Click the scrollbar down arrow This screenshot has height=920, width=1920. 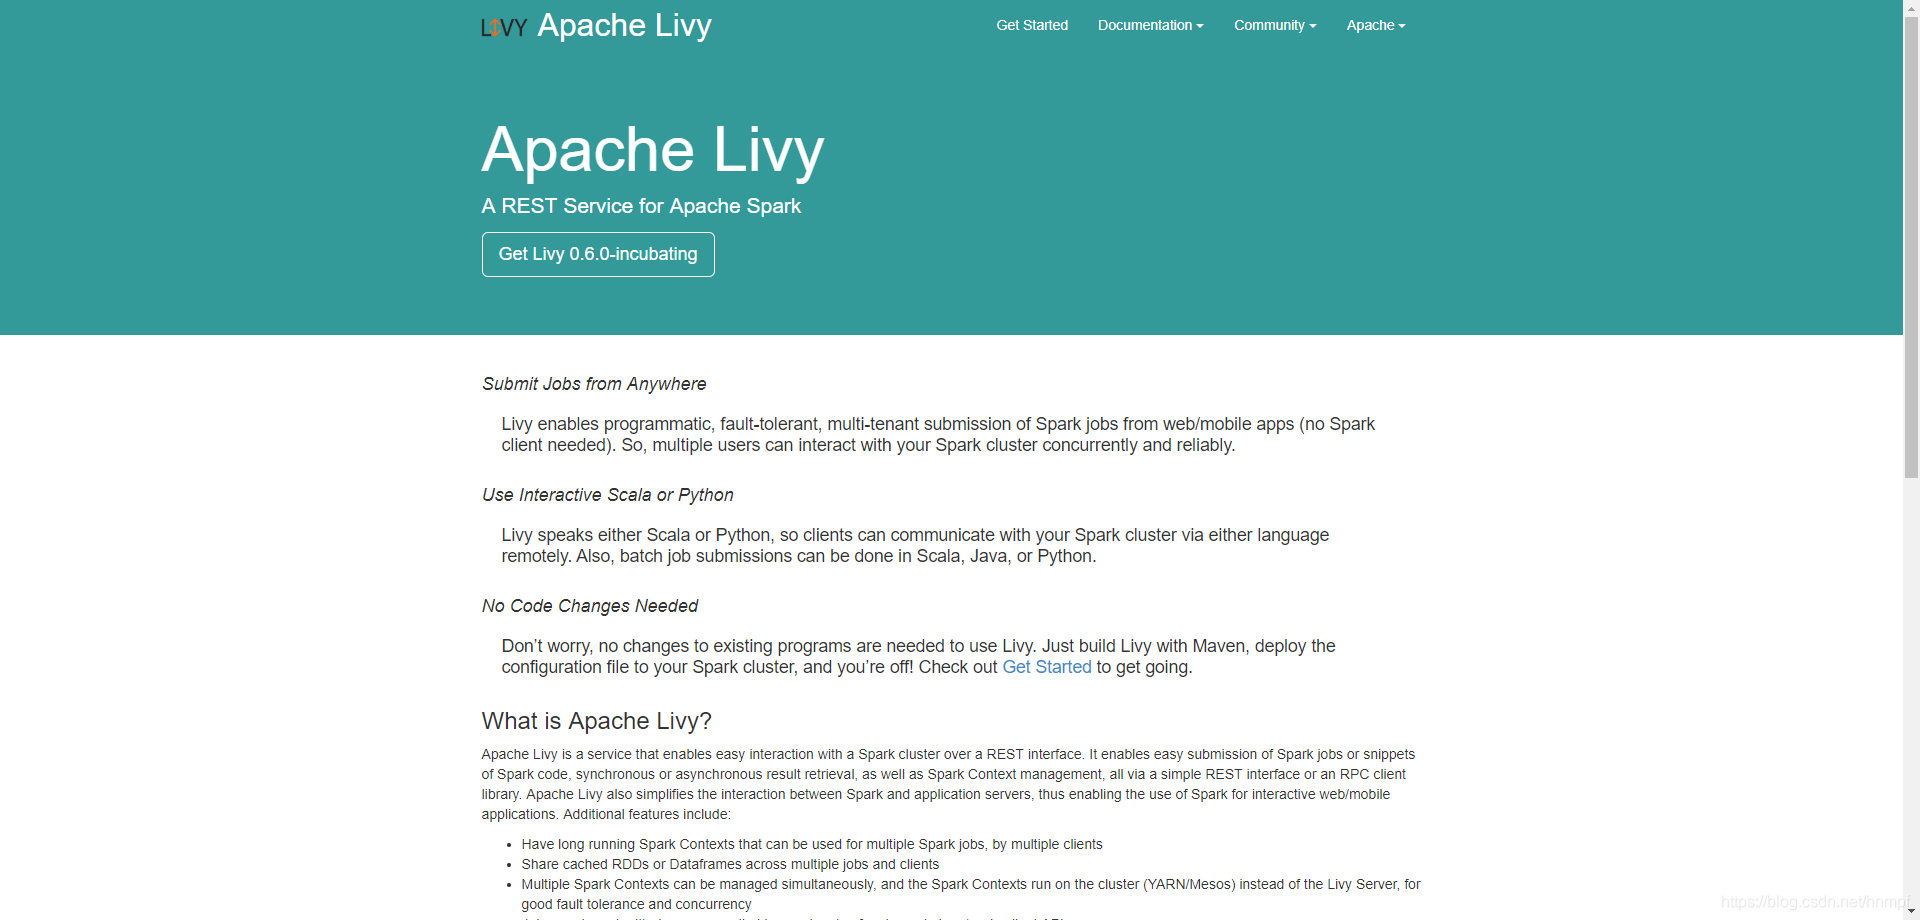(x=1911, y=911)
